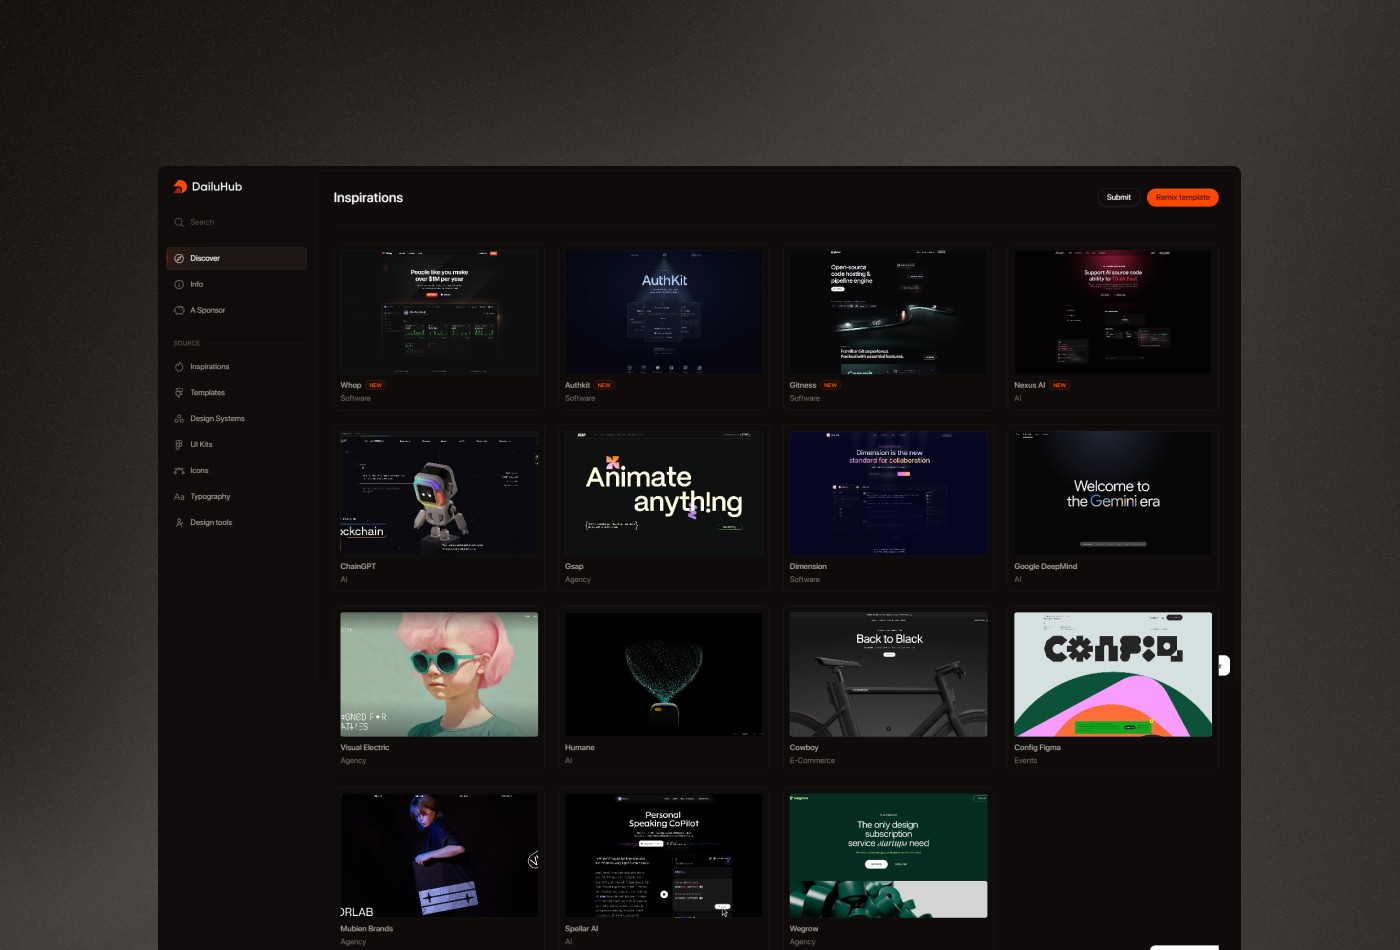
Task: Click the Inspirations sidebar icon
Action: point(179,367)
